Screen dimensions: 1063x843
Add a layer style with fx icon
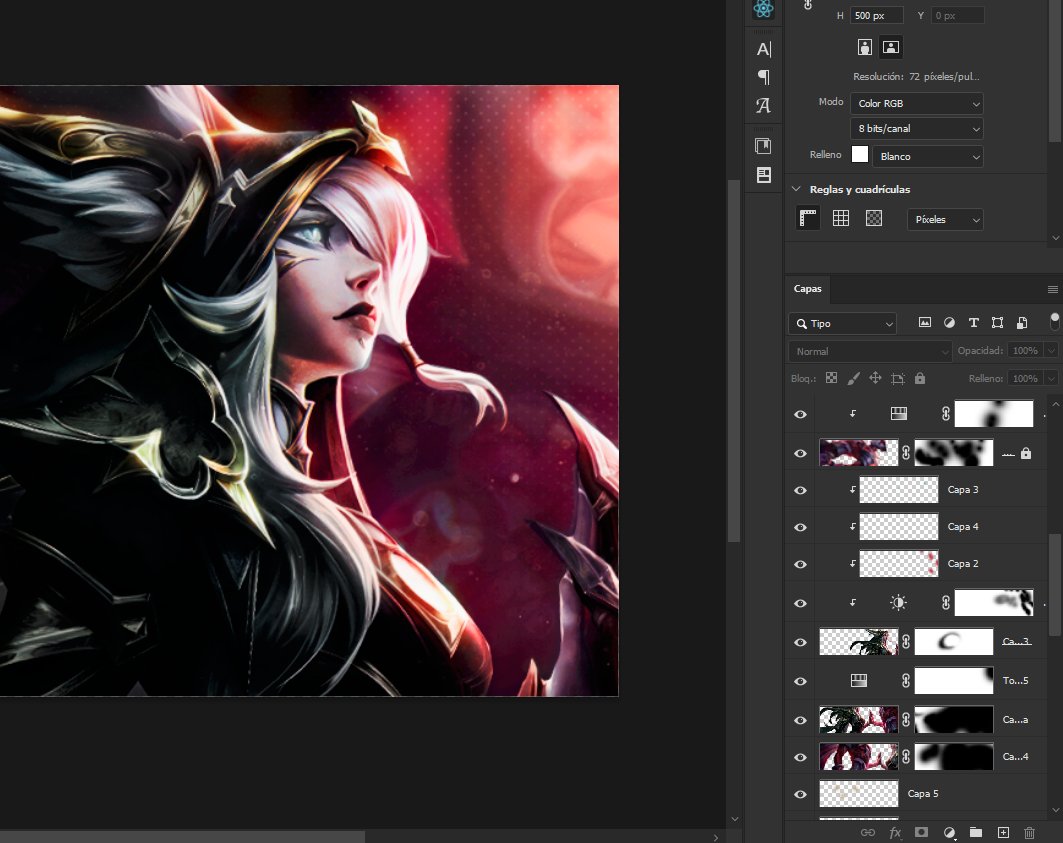895,832
